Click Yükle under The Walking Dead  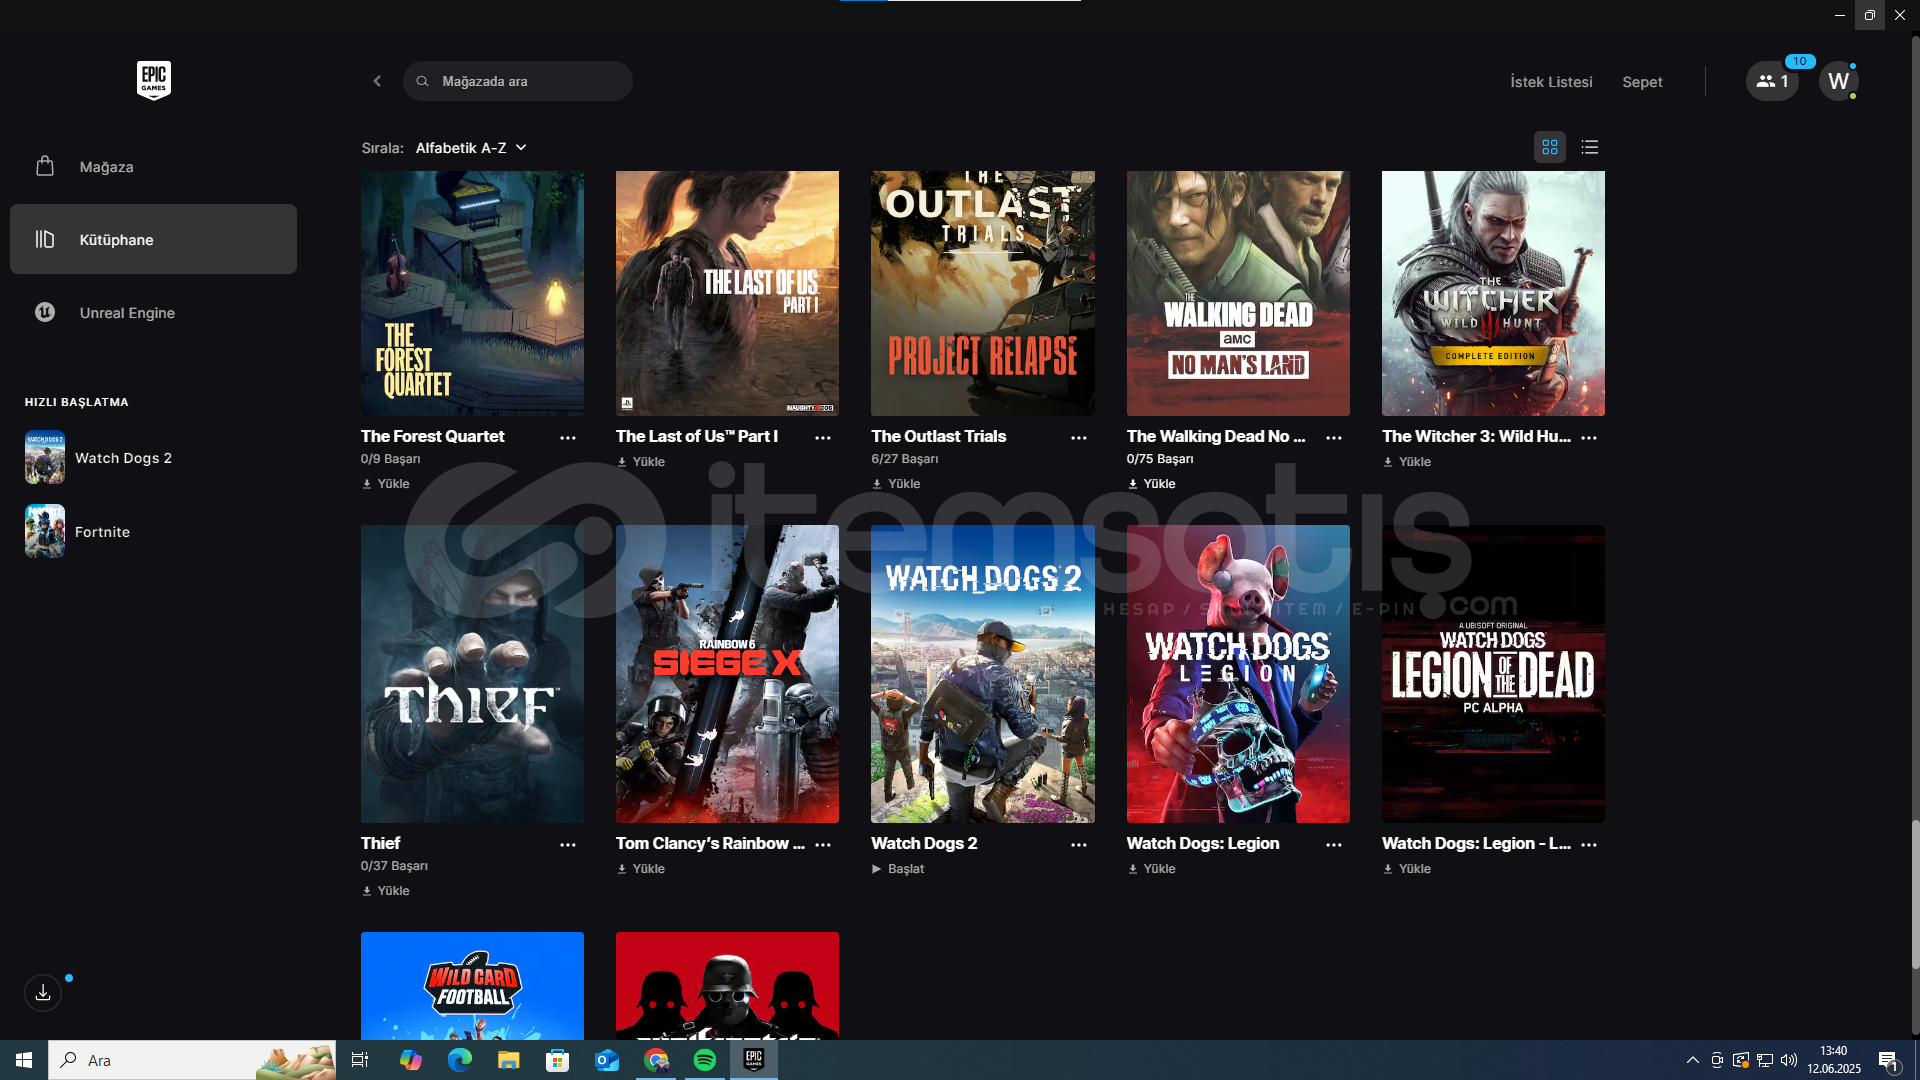[1151, 484]
